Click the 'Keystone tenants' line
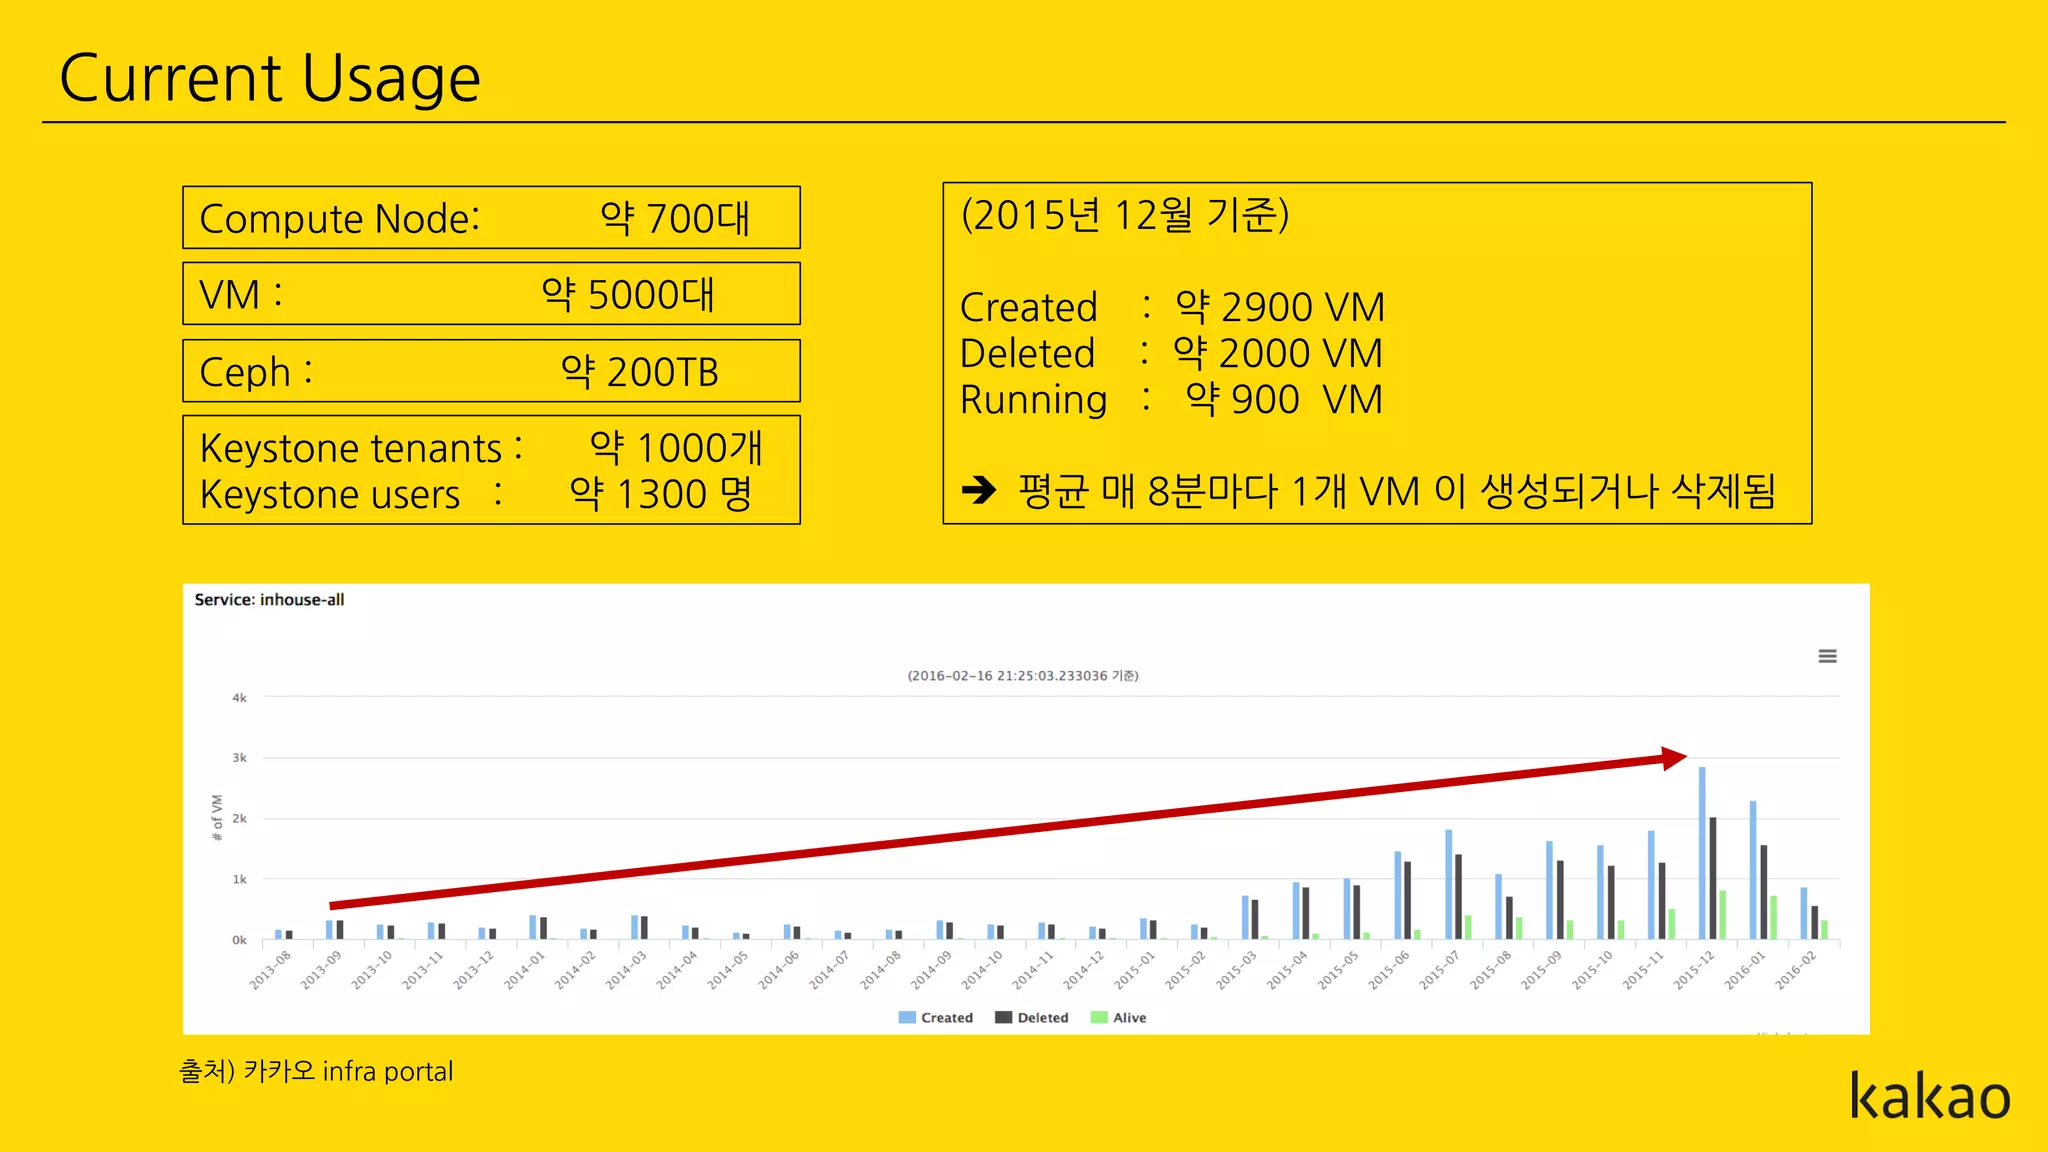2048x1152 pixels. click(x=481, y=448)
